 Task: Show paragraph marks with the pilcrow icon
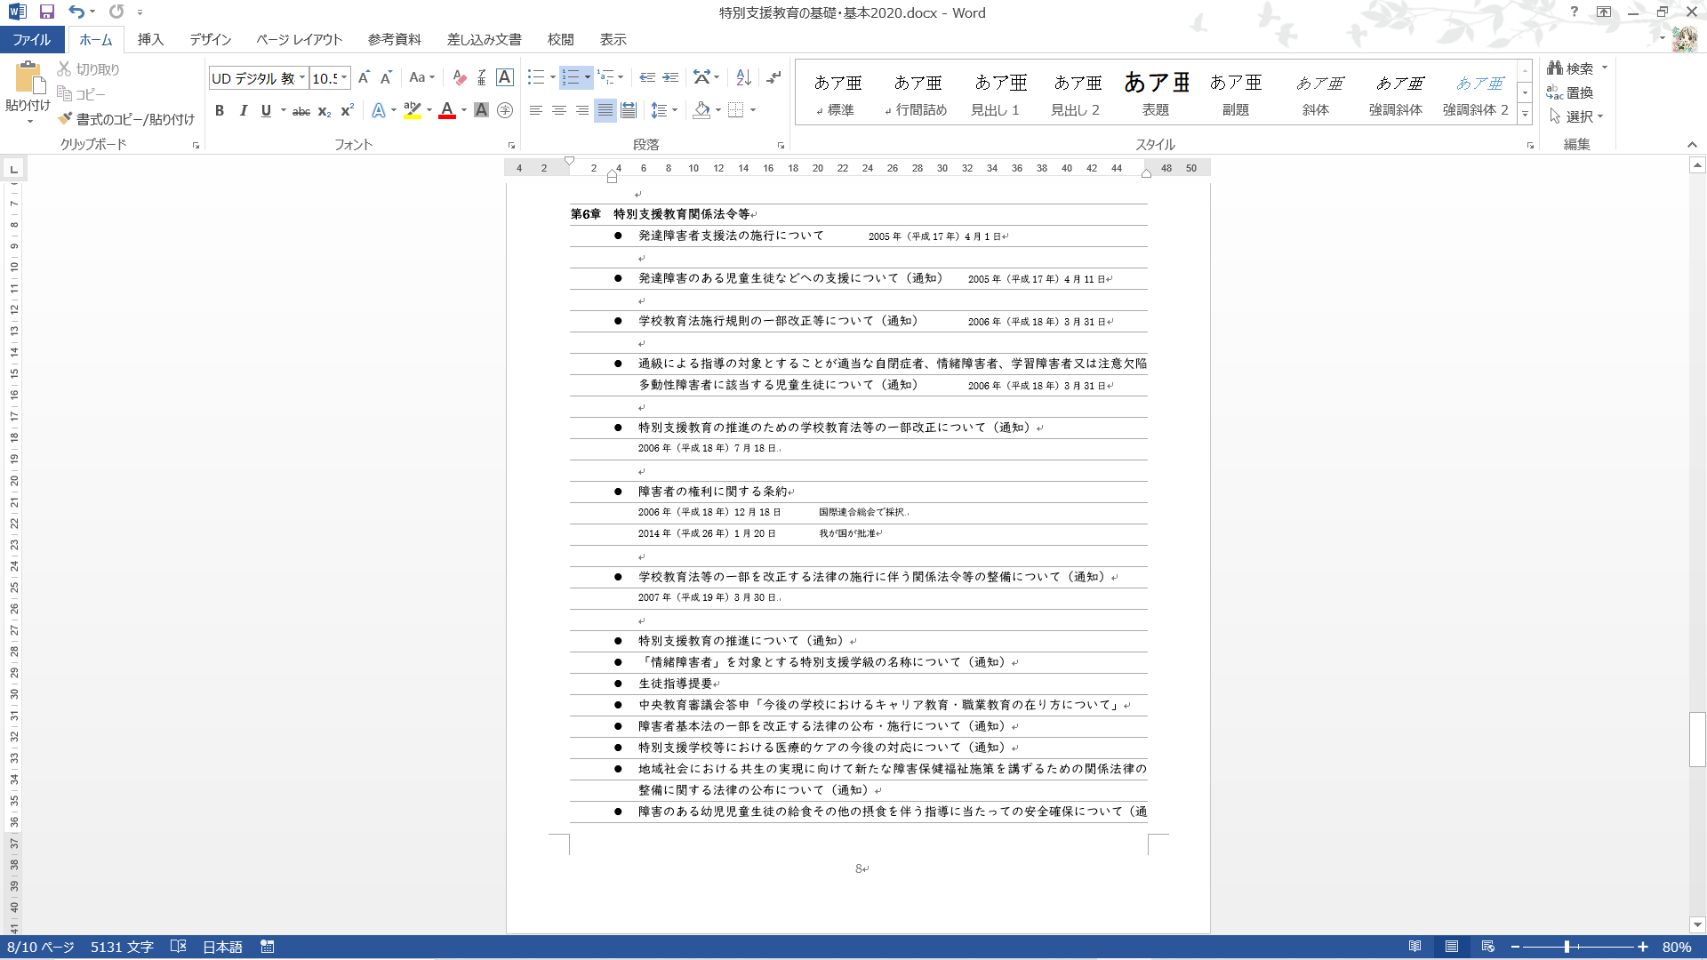pyautogui.click(x=774, y=78)
